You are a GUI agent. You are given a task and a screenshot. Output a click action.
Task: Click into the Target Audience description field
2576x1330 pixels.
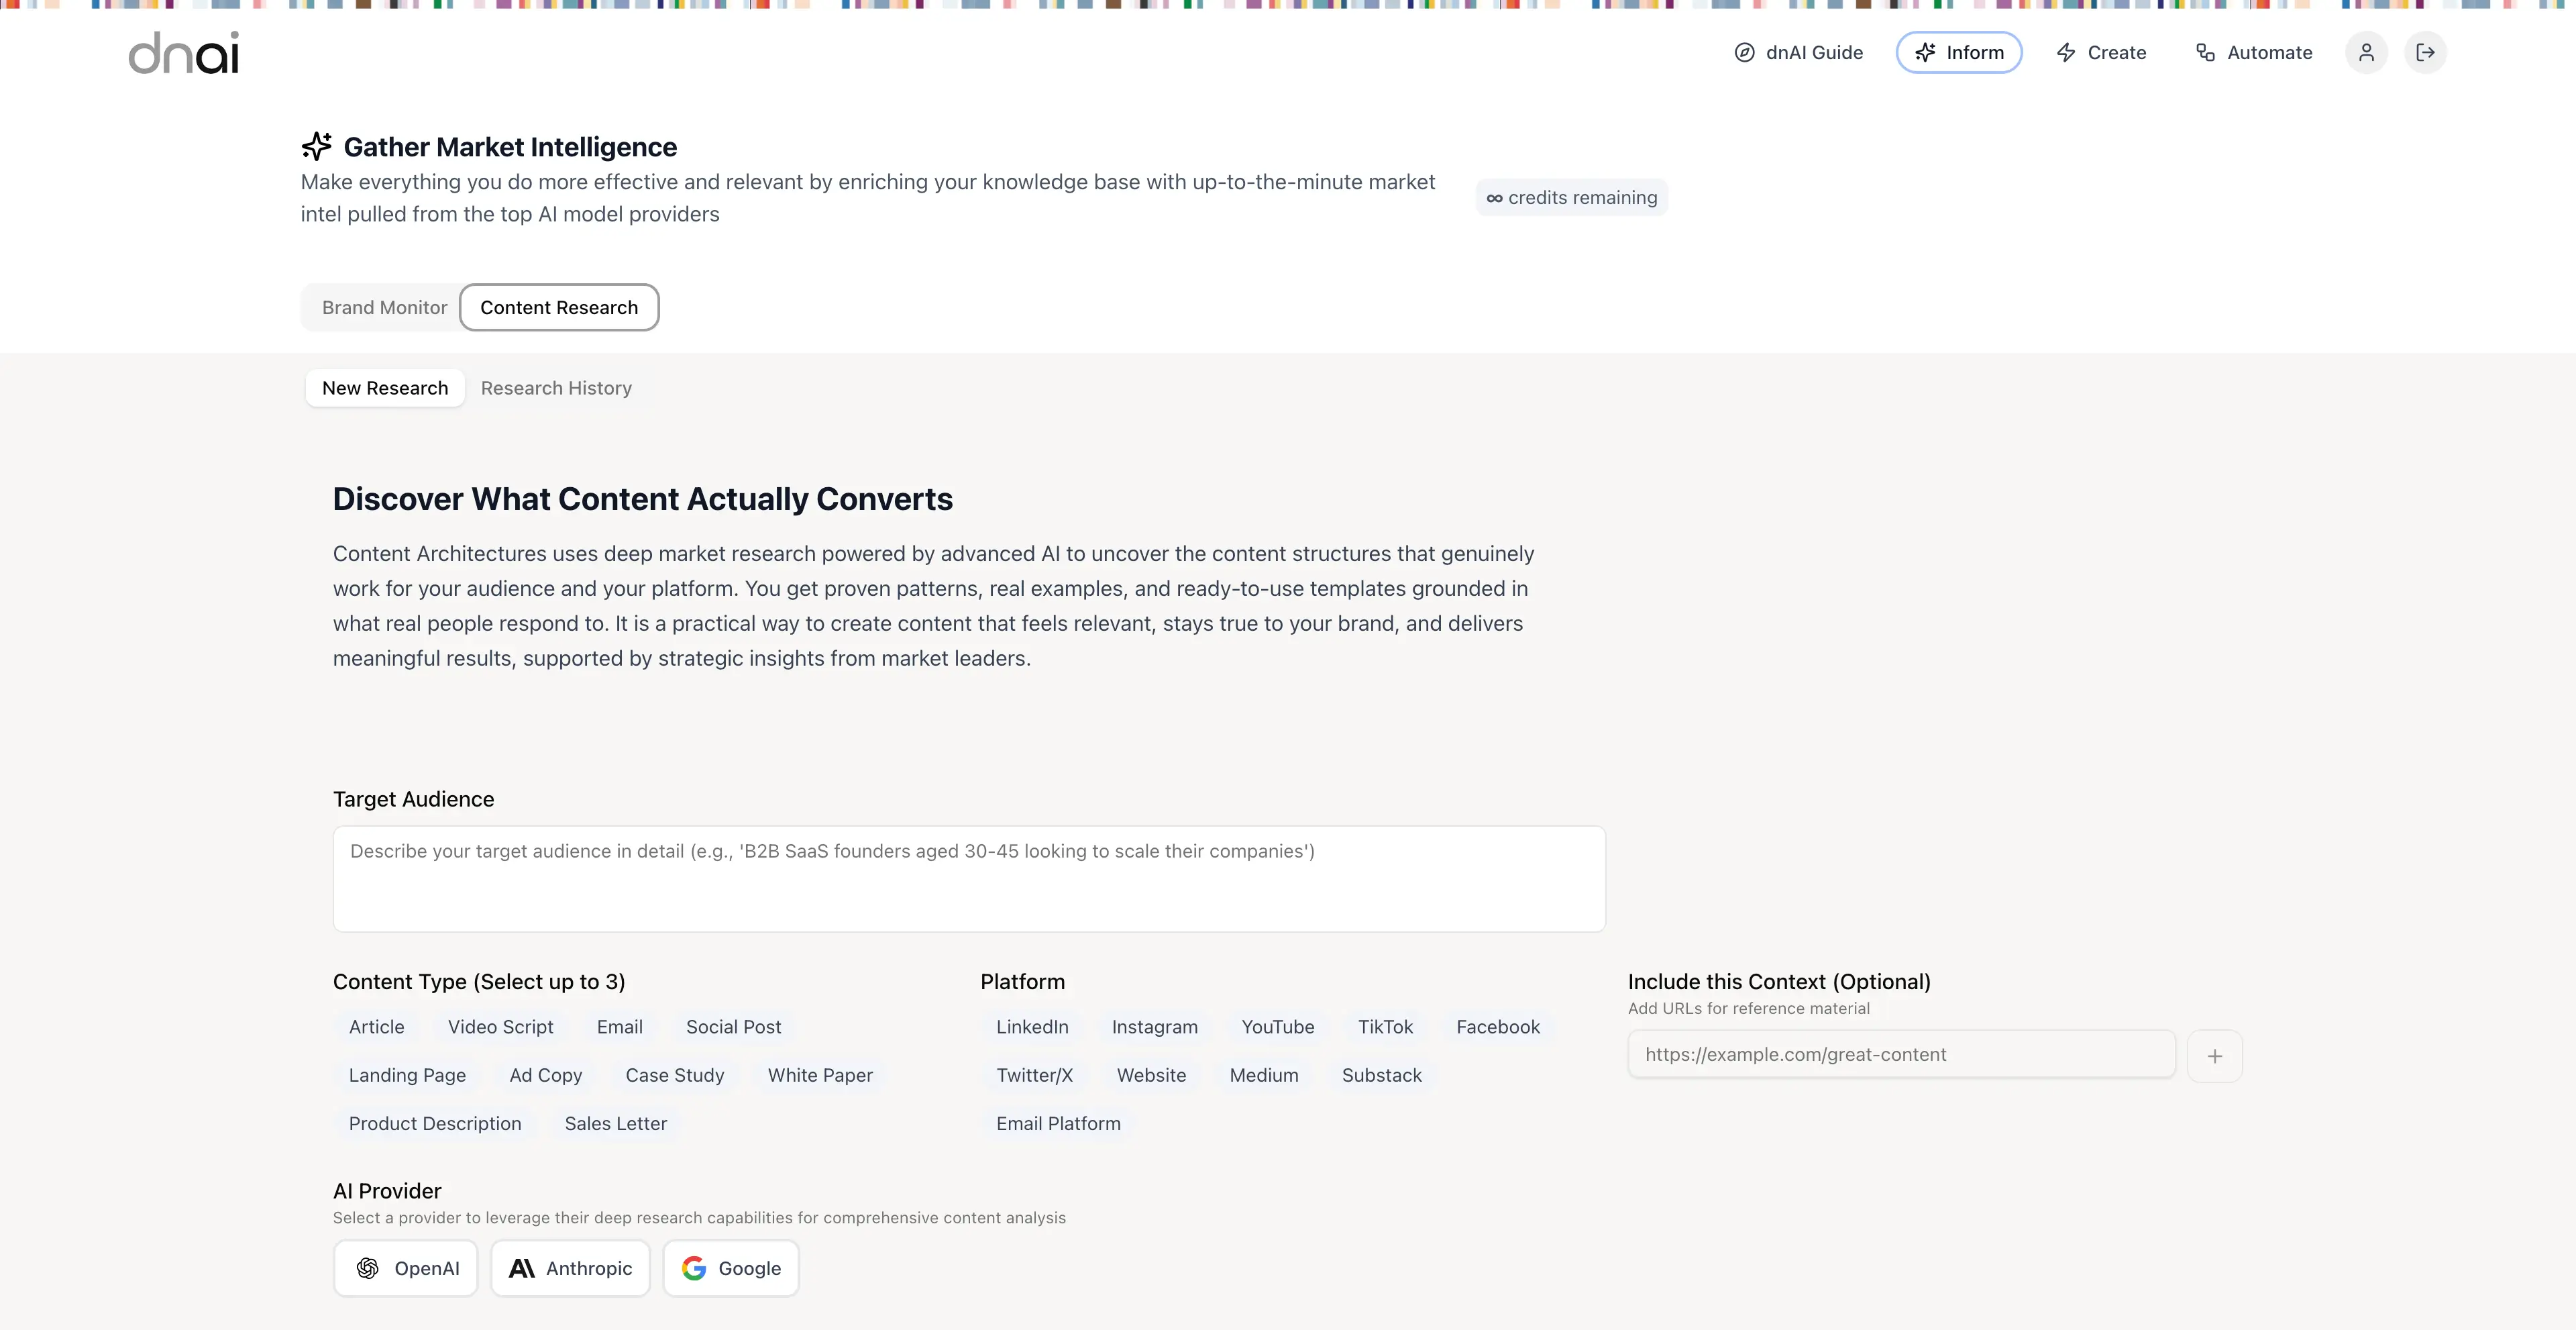(x=967, y=878)
